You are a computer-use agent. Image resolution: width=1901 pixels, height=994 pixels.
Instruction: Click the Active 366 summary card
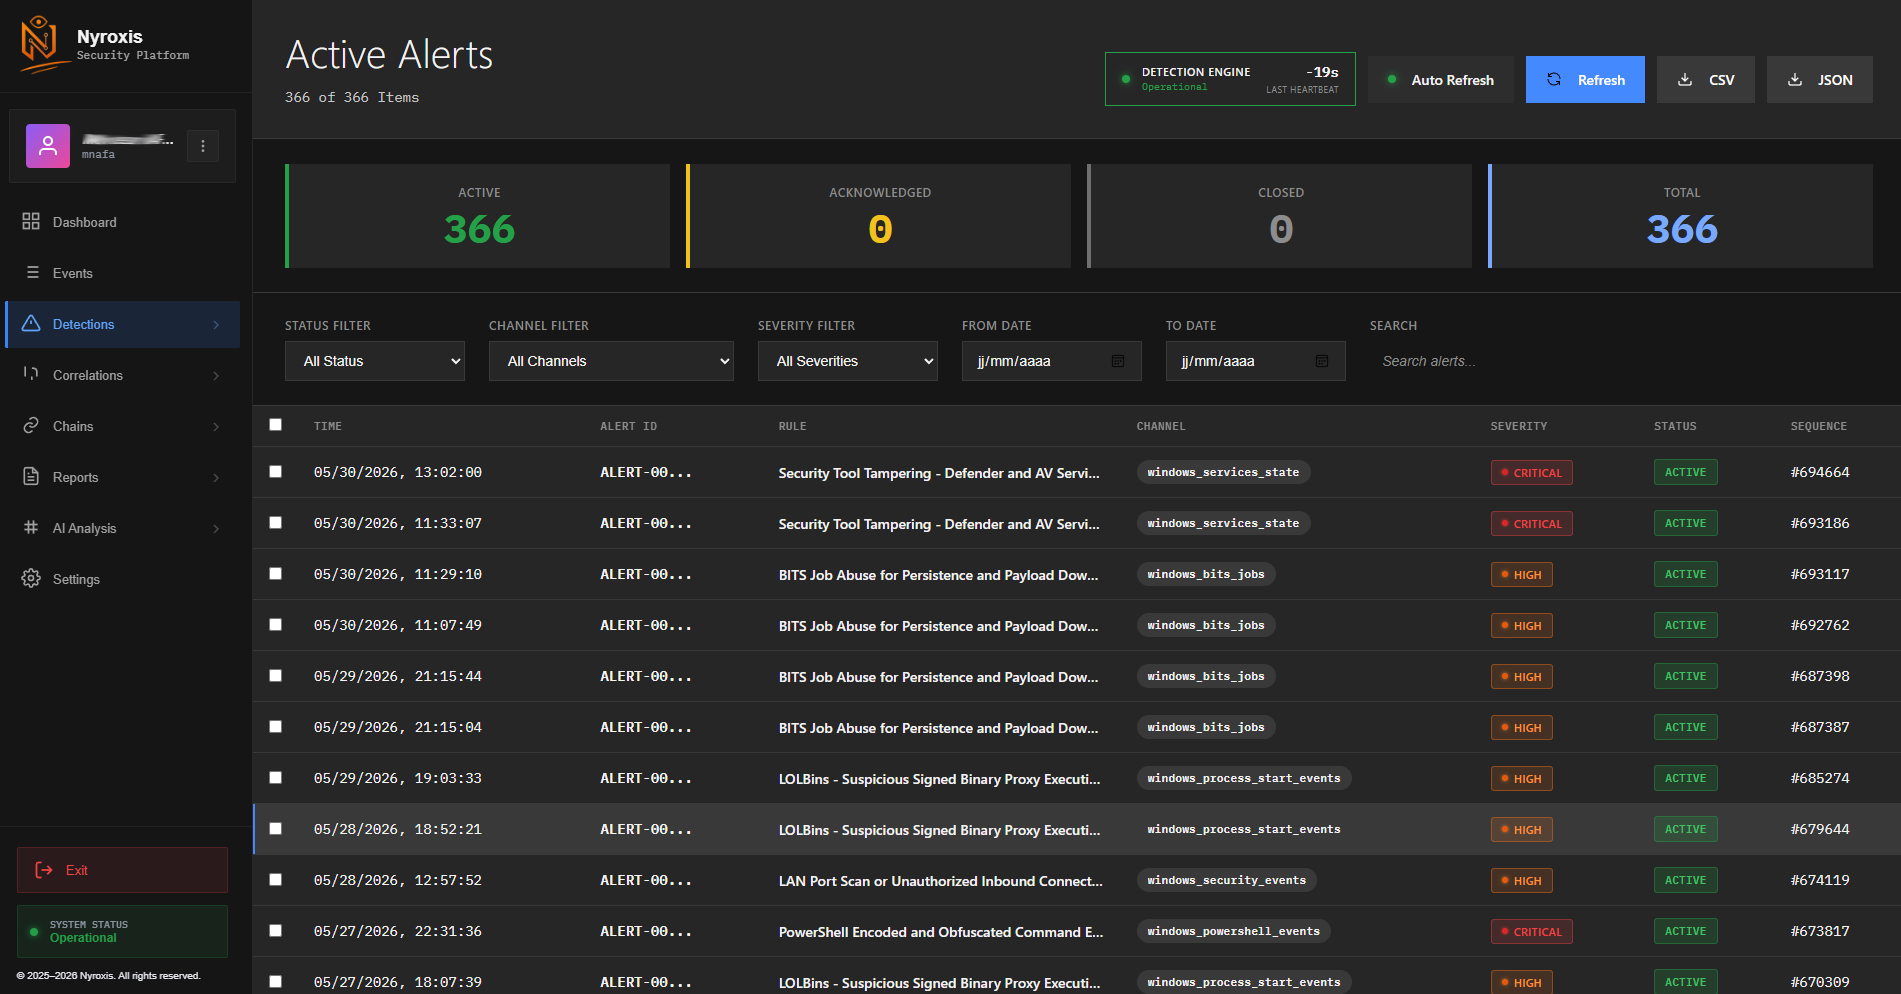tap(478, 216)
